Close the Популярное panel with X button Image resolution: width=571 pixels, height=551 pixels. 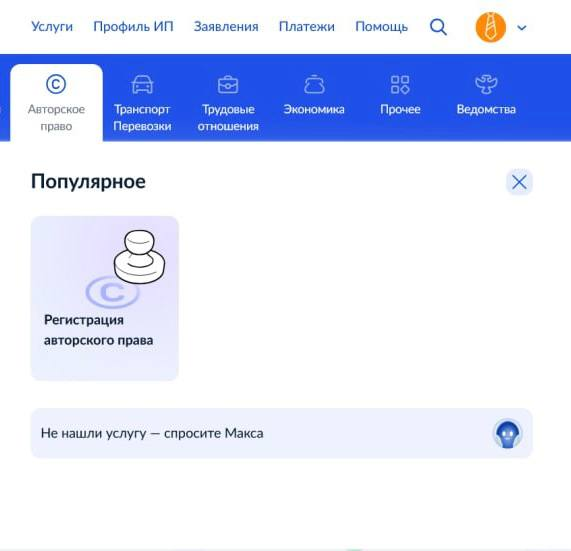(x=519, y=182)
